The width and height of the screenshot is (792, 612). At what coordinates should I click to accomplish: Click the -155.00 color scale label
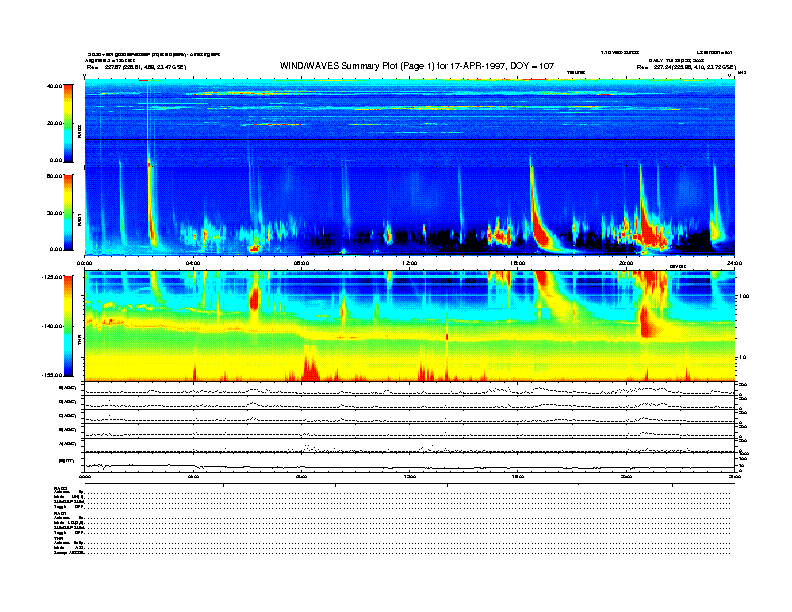pyautogui.click(x=52, y=375)
